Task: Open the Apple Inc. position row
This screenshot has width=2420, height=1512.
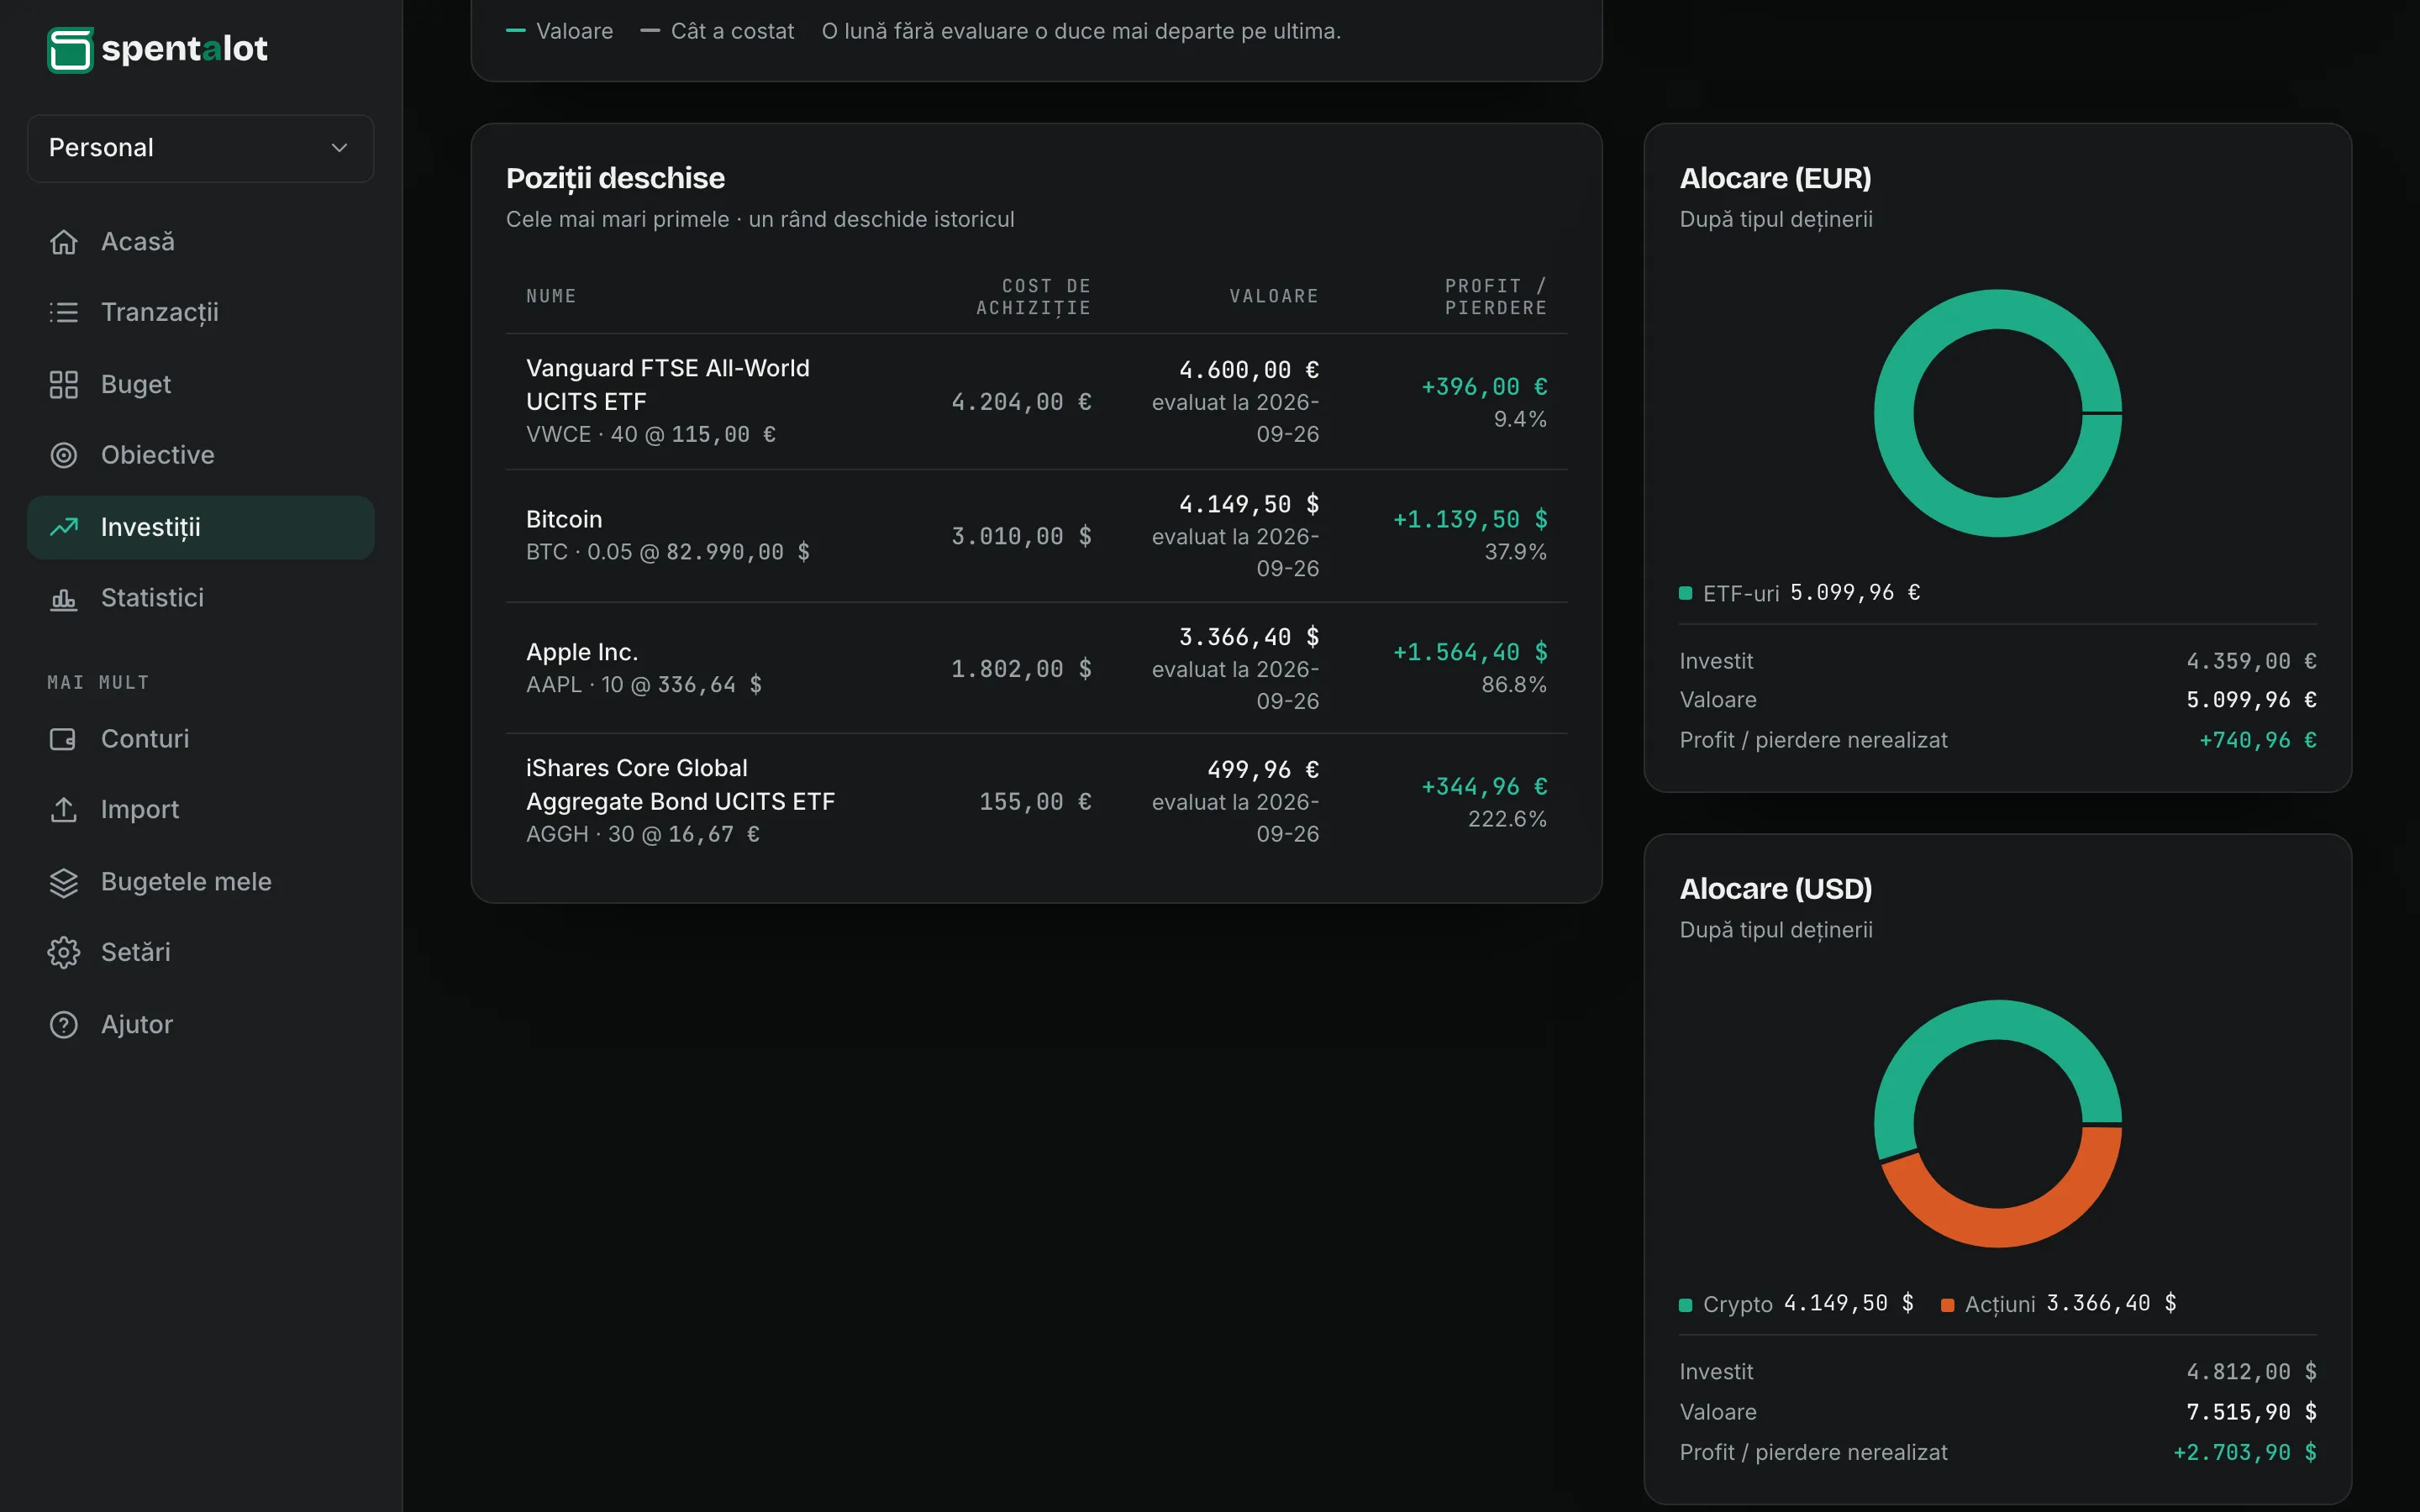Action: (x=1036, y=668)
